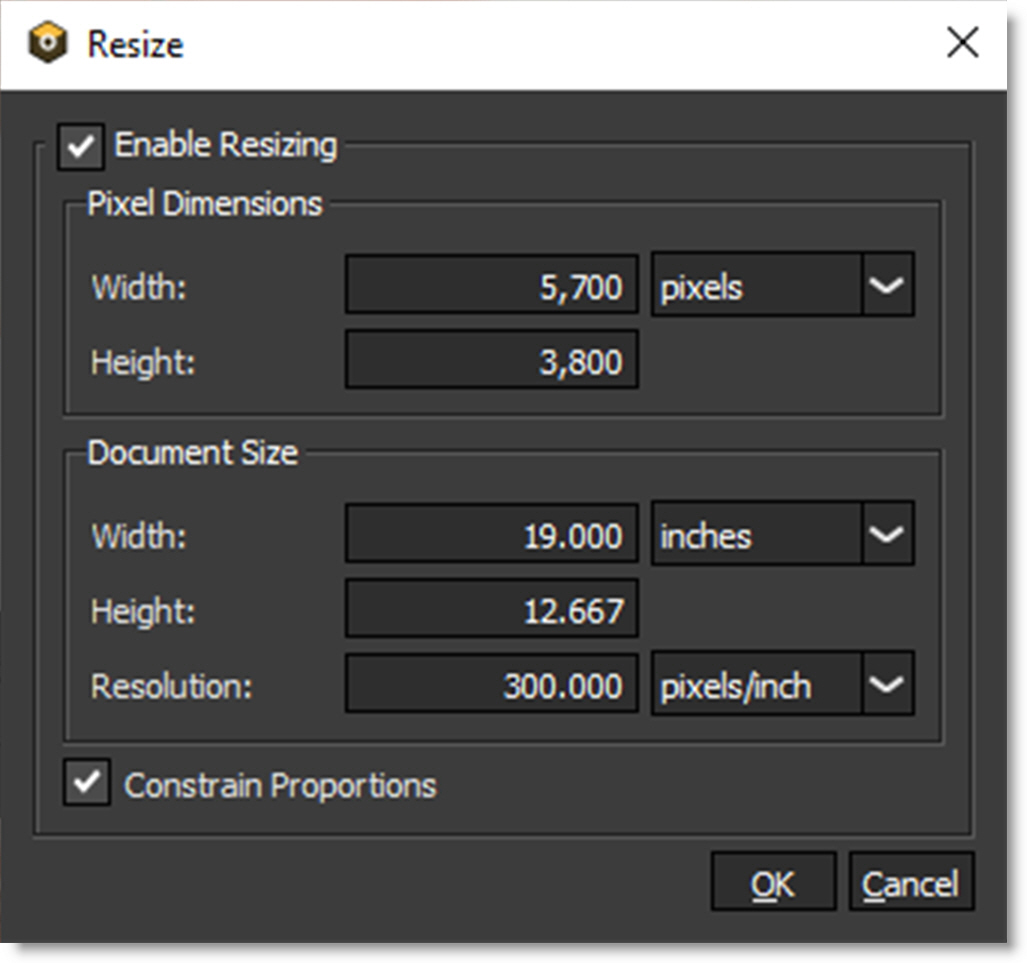Click the Document Size group heading
The image size is (1027, 963).
point(192,453)
